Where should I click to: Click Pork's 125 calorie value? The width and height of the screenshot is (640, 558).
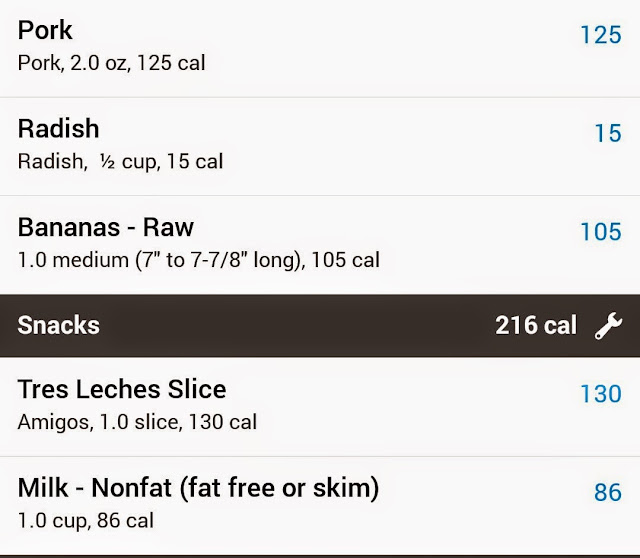point(600,35)
